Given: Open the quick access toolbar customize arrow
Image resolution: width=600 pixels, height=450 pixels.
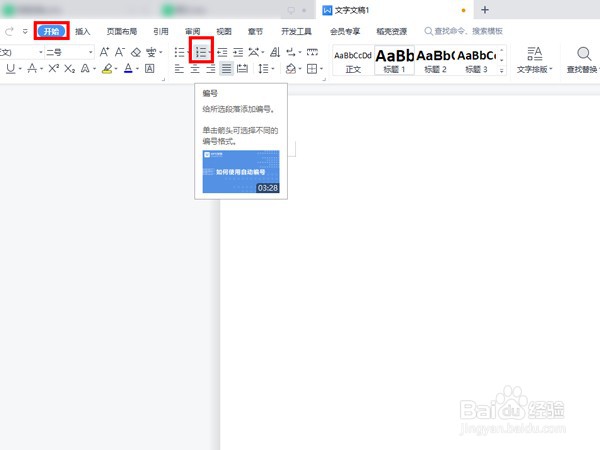Looking at the screenshot, I should 25,31.
